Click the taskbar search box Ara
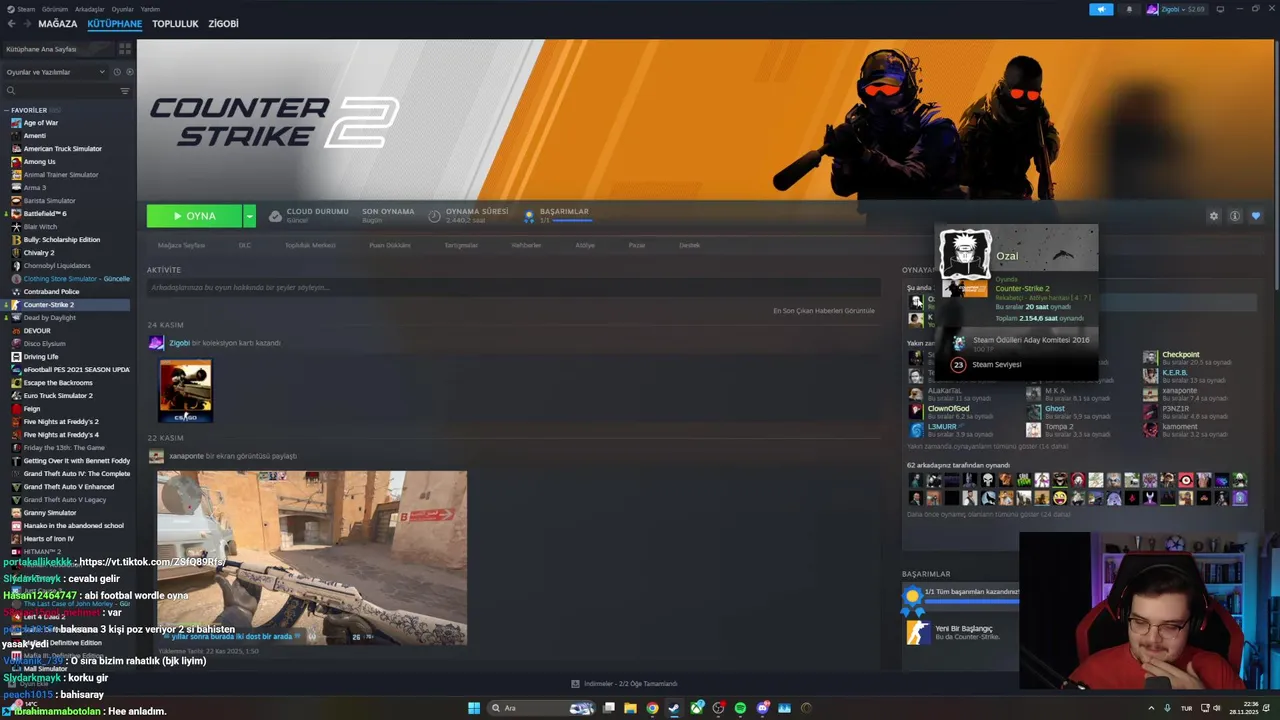The image size is (1280, 720). point(543,708)
